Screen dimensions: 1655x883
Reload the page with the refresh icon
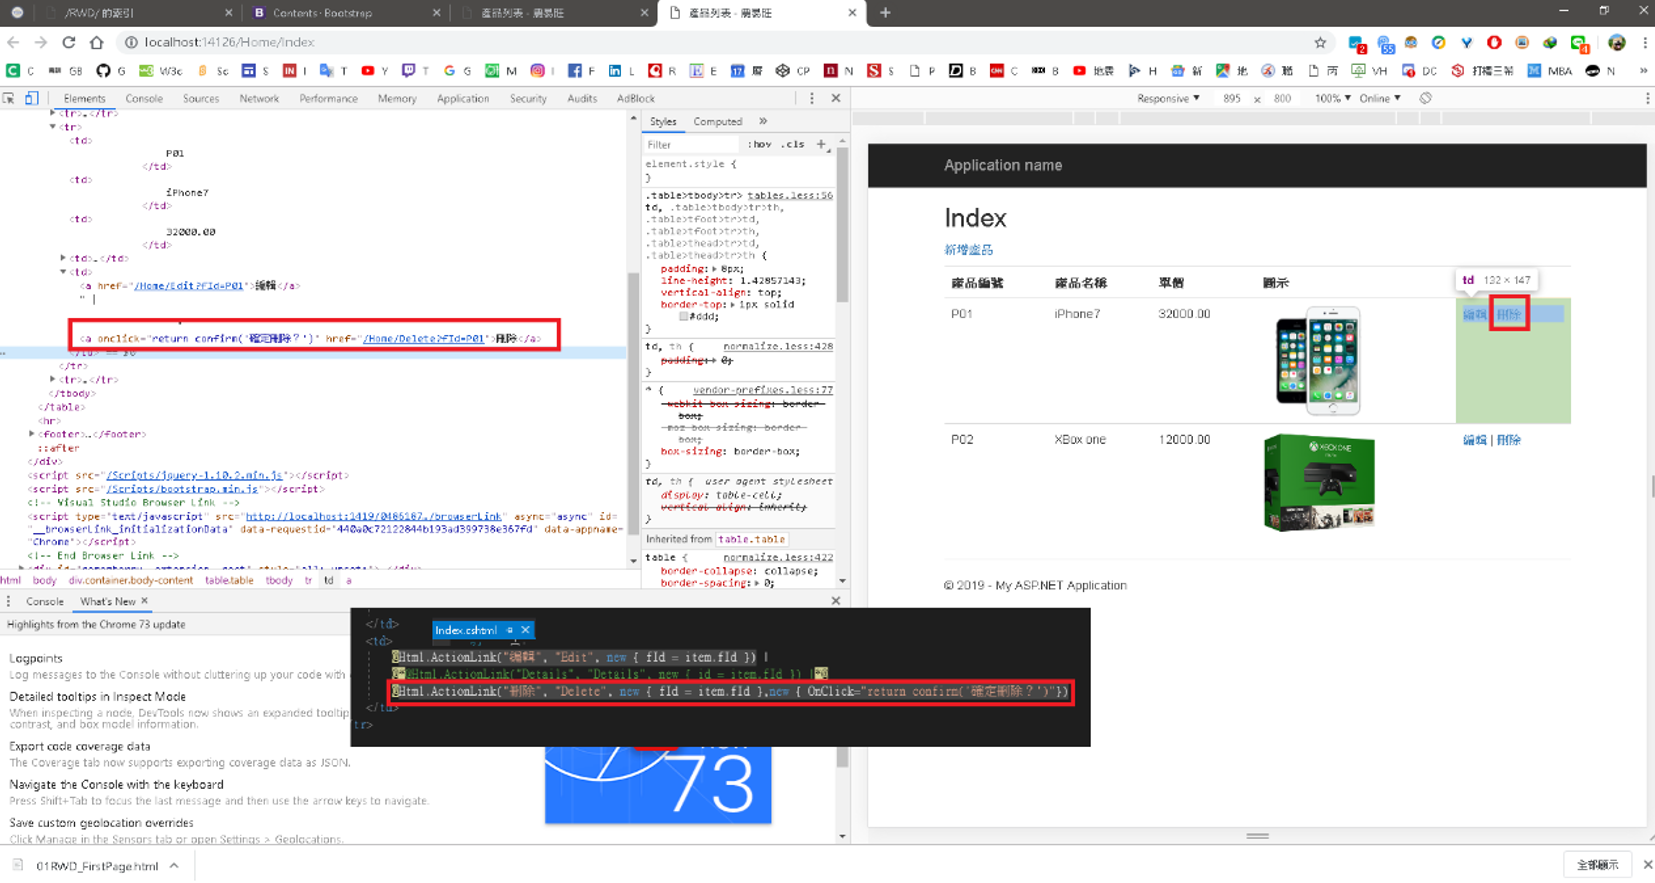69,42
